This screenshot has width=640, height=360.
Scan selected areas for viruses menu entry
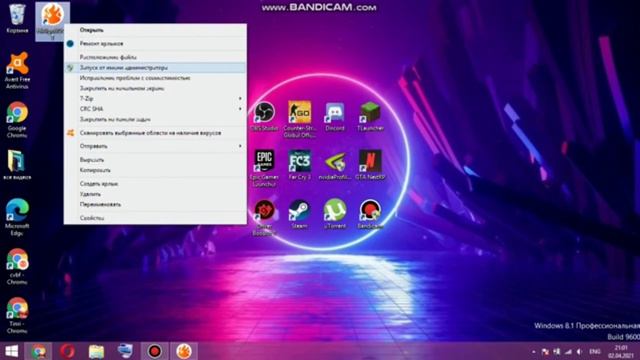[155, 133]
